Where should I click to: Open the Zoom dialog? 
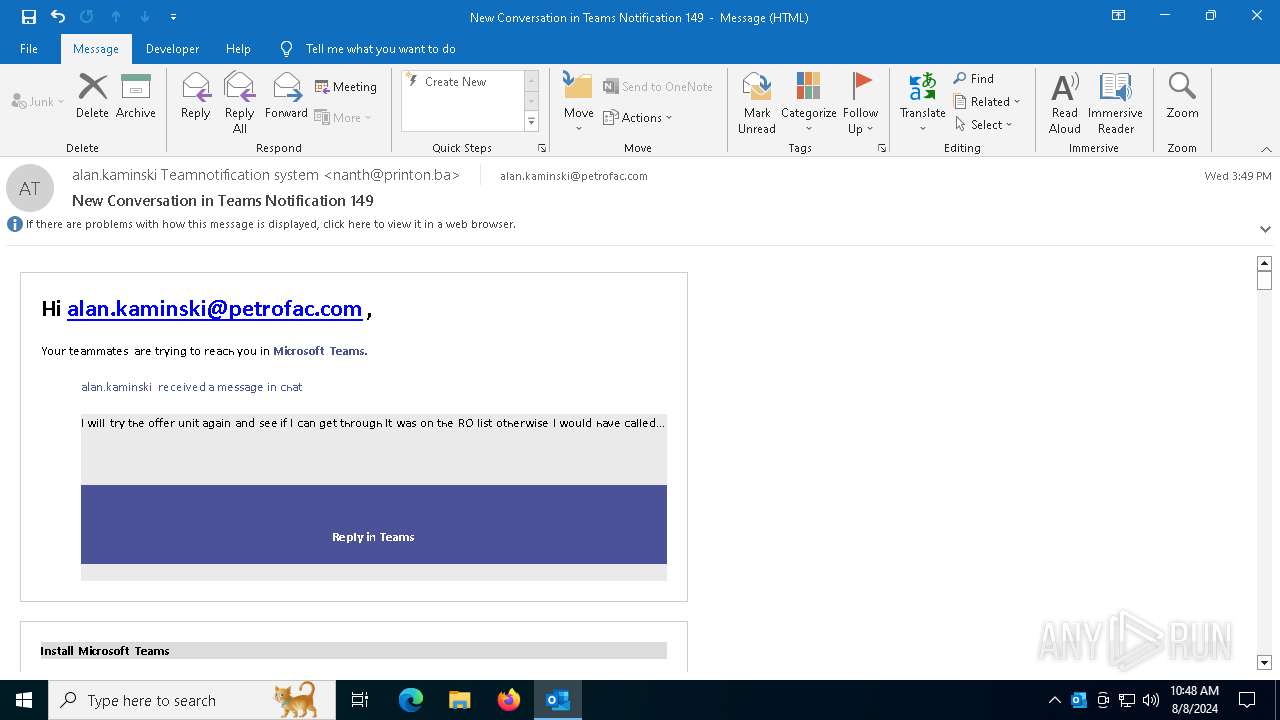(1182, 97)
